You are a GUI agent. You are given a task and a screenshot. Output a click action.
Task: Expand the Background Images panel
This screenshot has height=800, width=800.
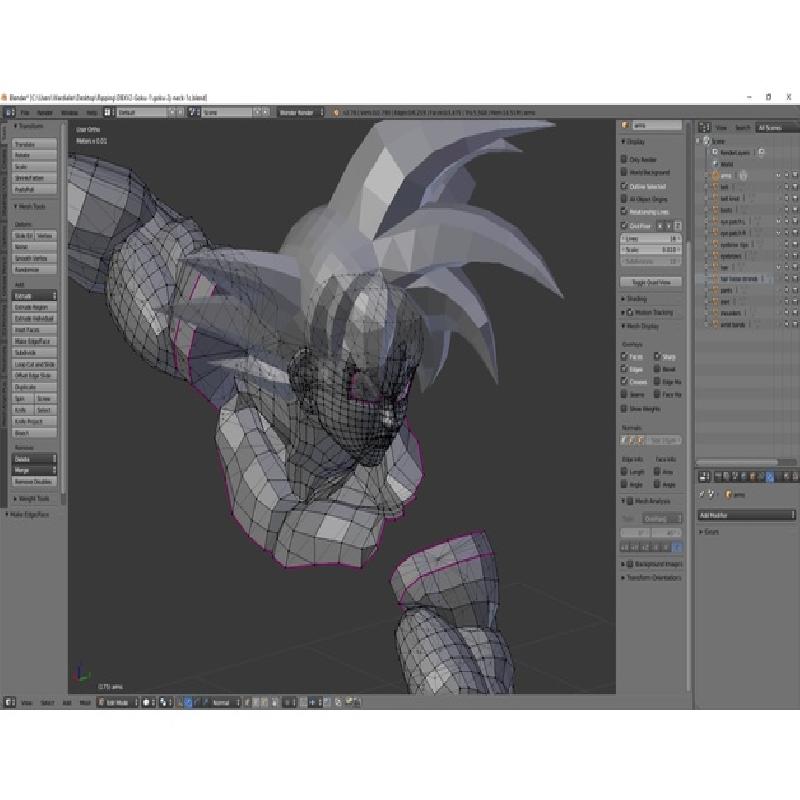point(652,564)
